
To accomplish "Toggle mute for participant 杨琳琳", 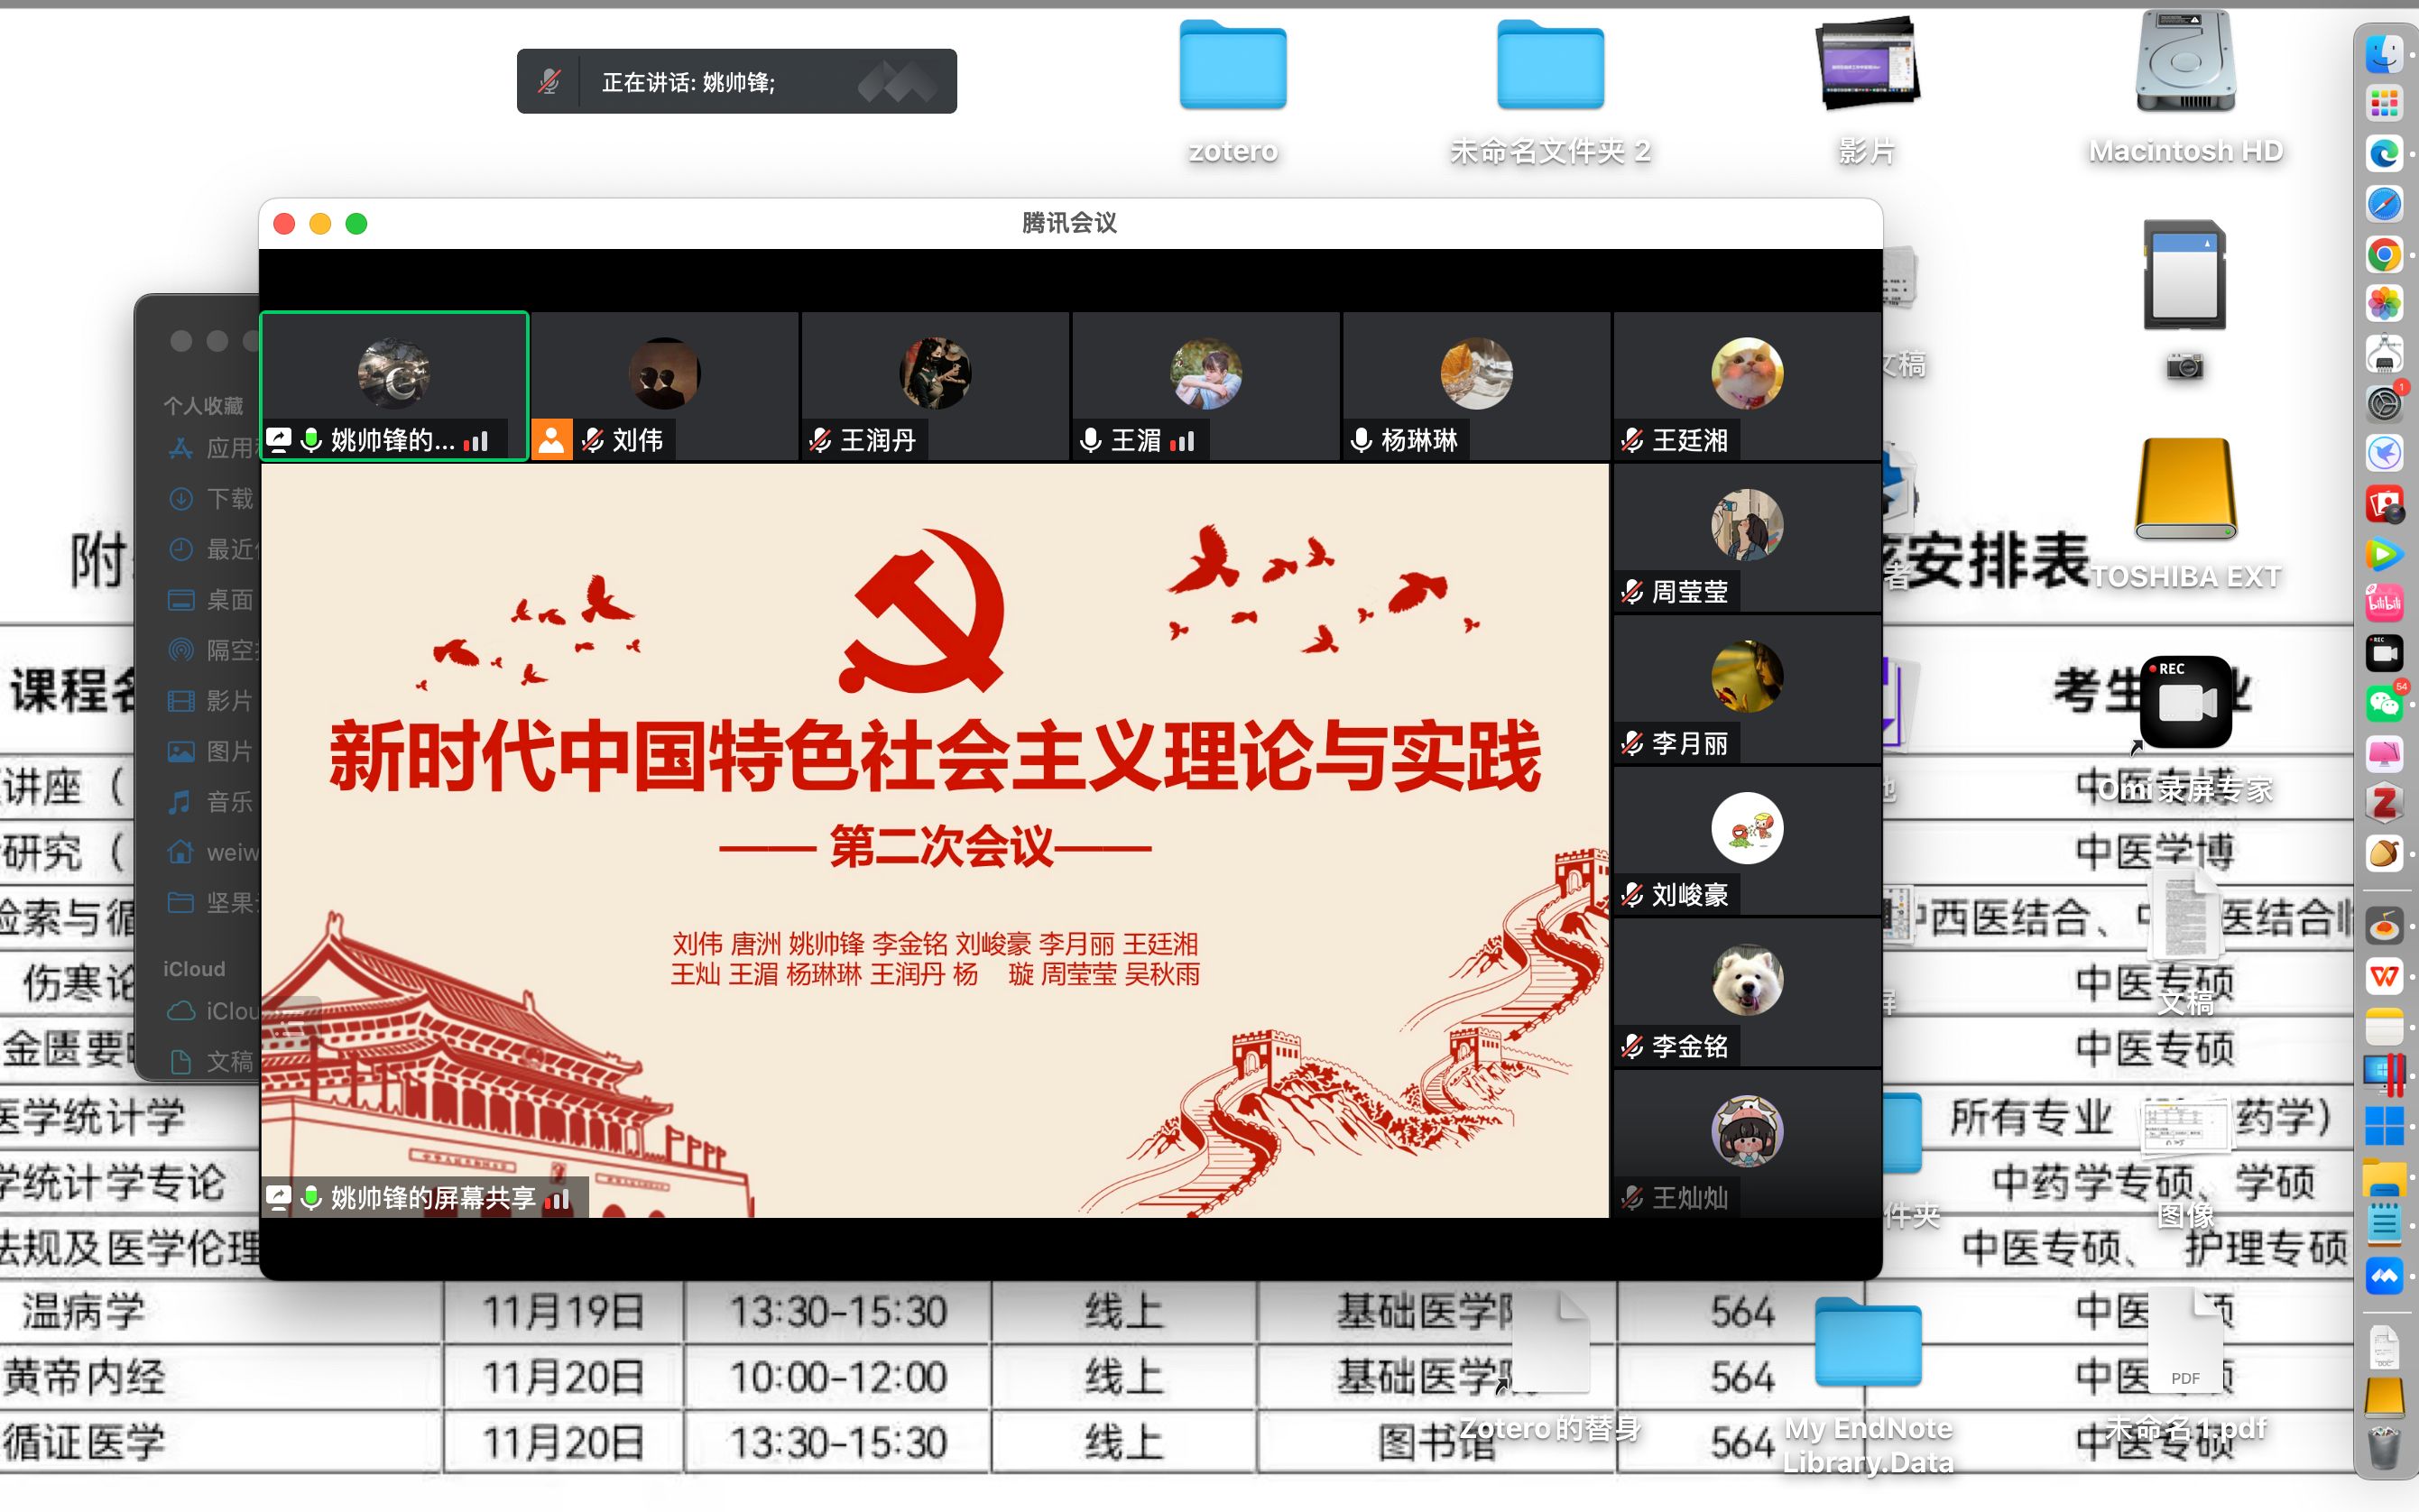I will click(1360, 439).
